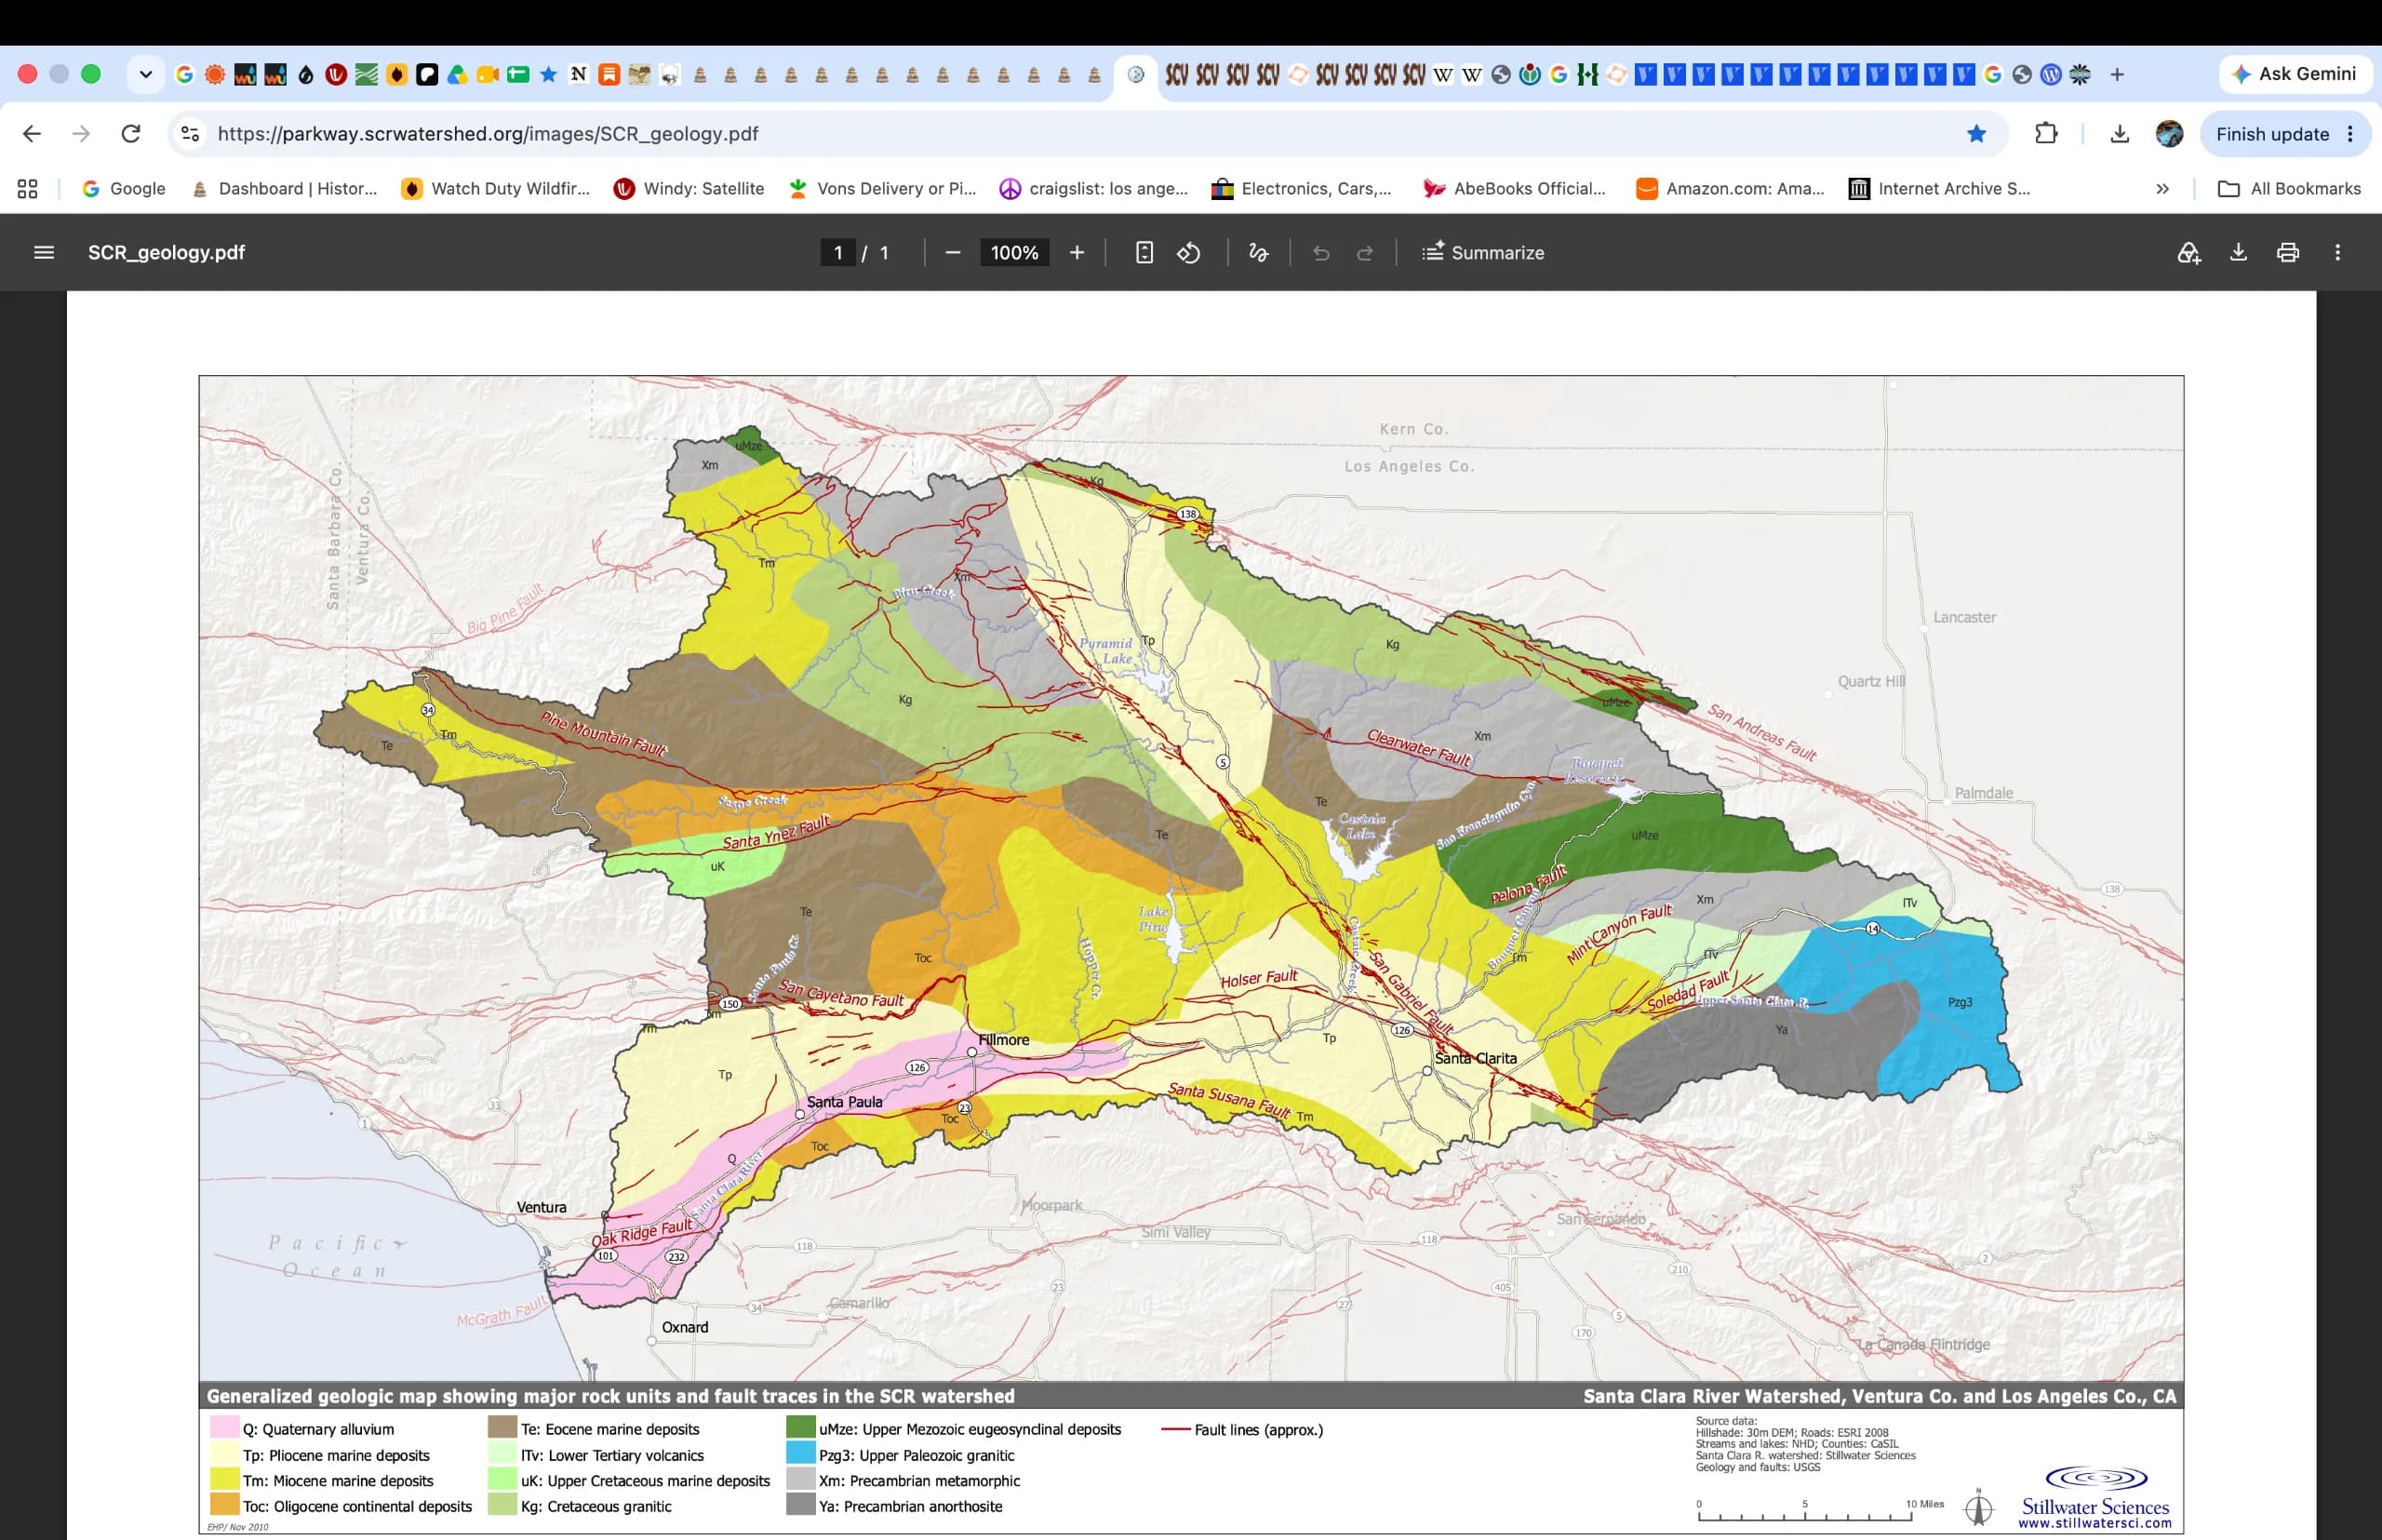This screenshot has height=1540, width=2382.
Task: Open the Watch Duty Wildfire bookmark
Action: 496,188
